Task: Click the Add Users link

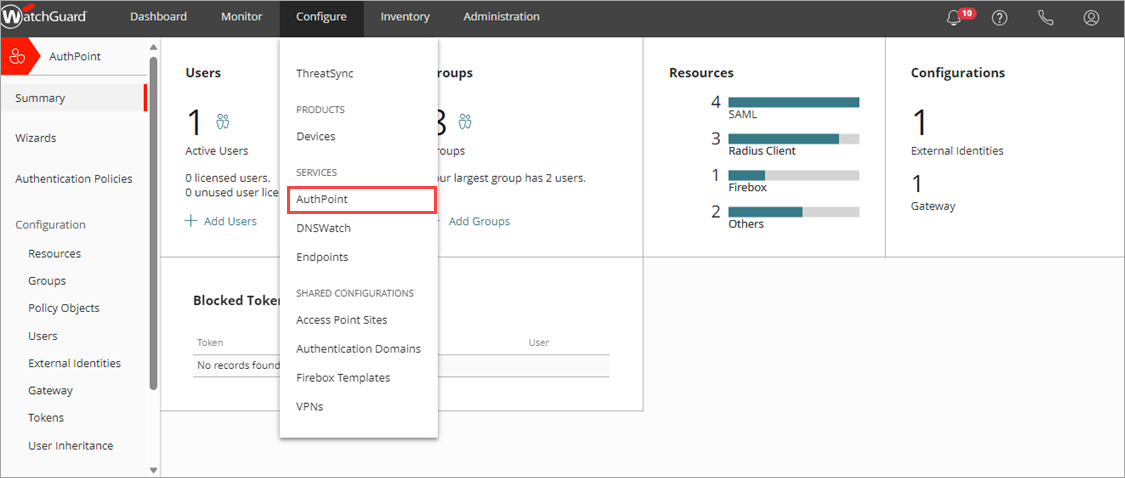Action: [221, 221]
